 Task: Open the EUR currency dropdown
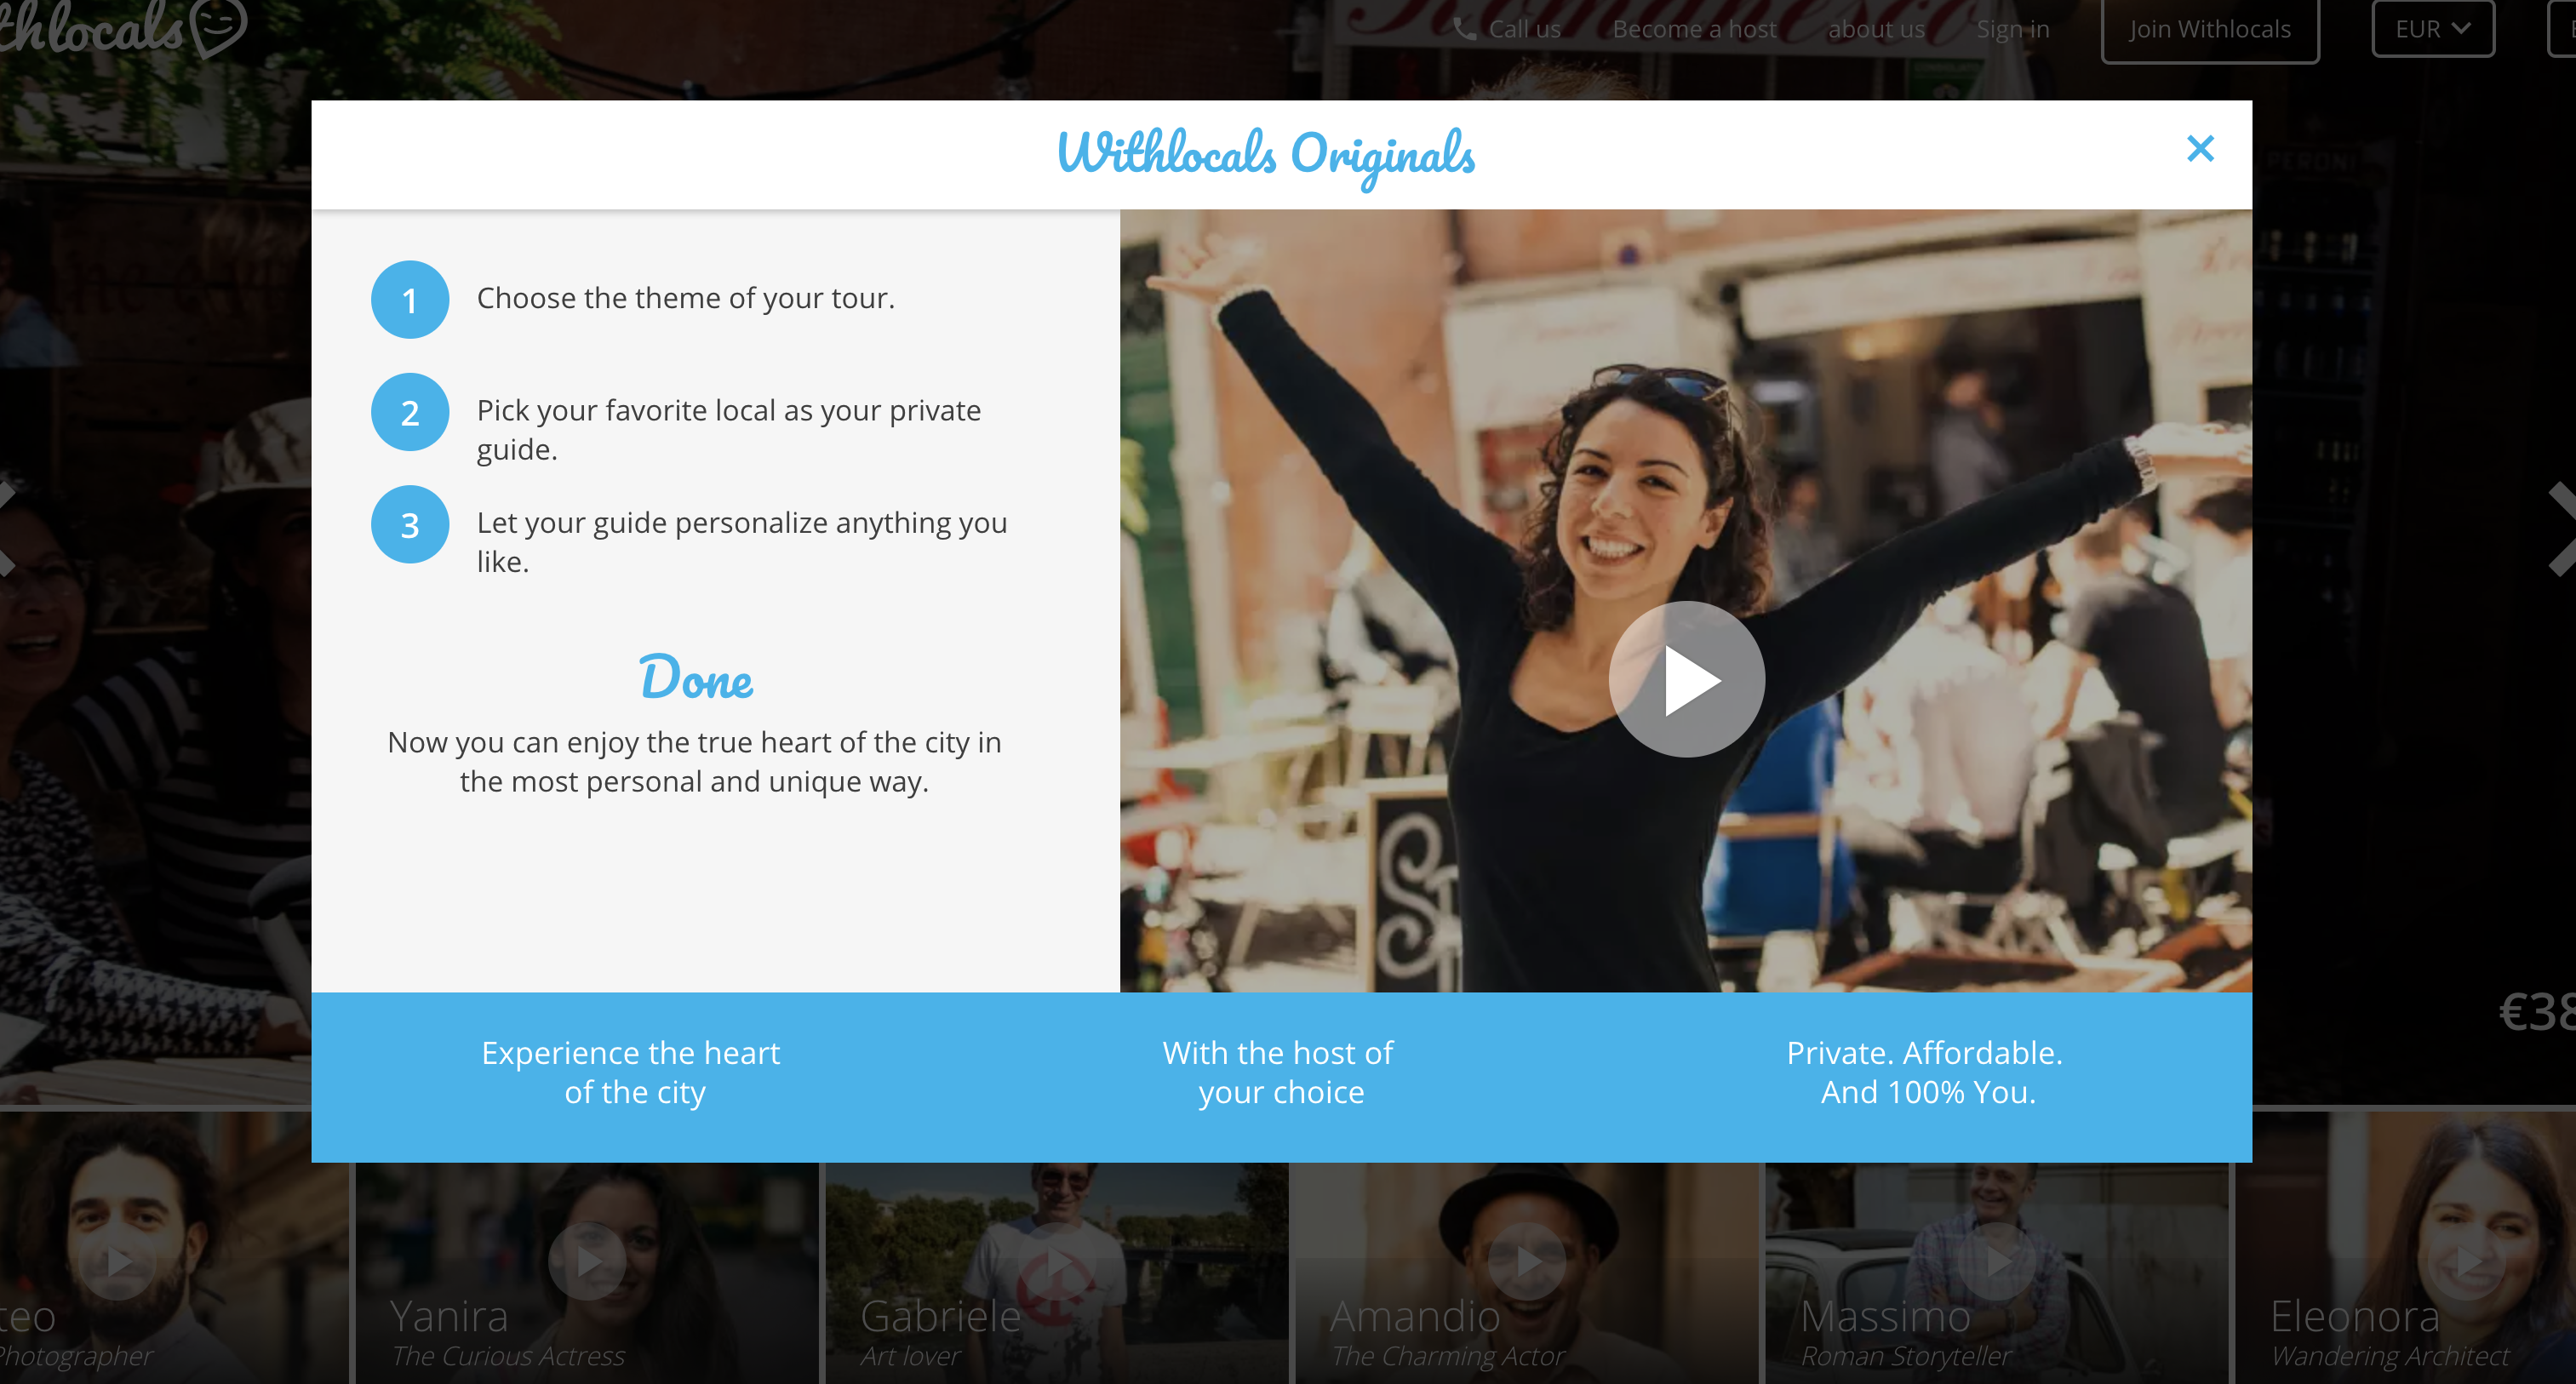pos(2432,29)
